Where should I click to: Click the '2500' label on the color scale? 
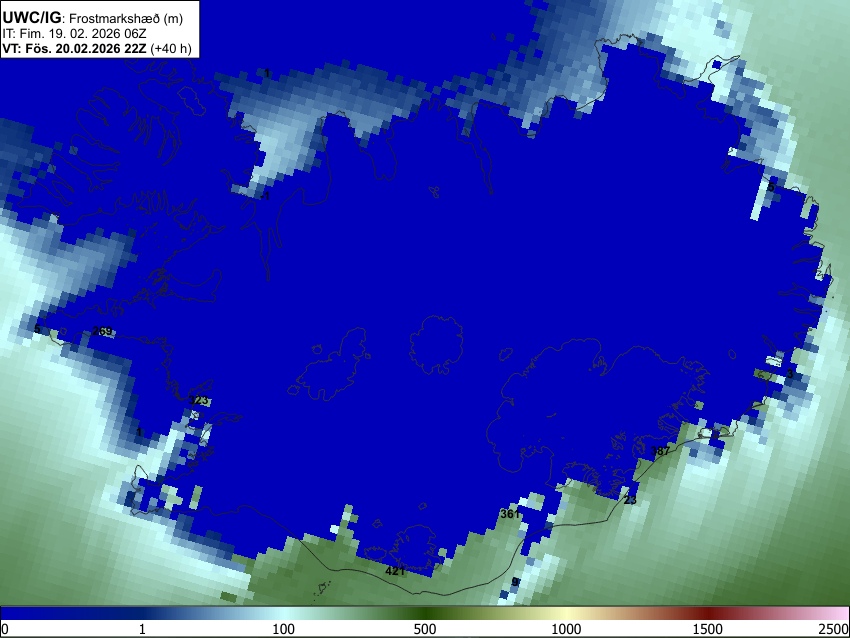pyautogui.click(x=834, y=629)
